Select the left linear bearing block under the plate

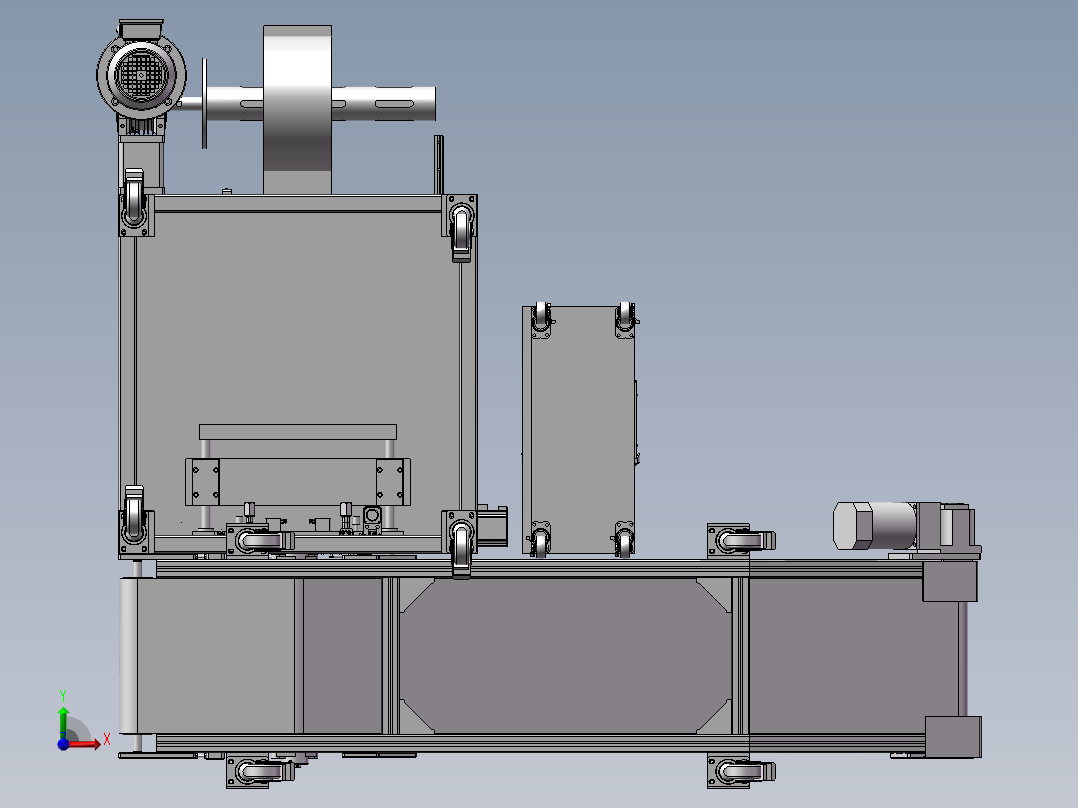tap(205, 482)
